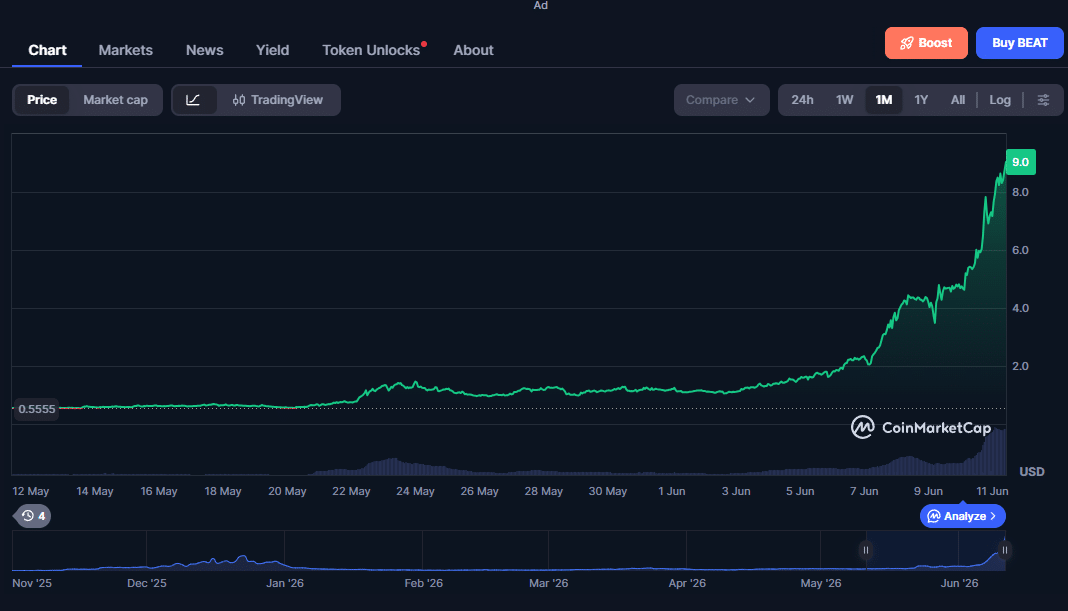This screenshot has width=1068, height=611.
Task: Click the Boost button
Action: click(x=926, y=43)
